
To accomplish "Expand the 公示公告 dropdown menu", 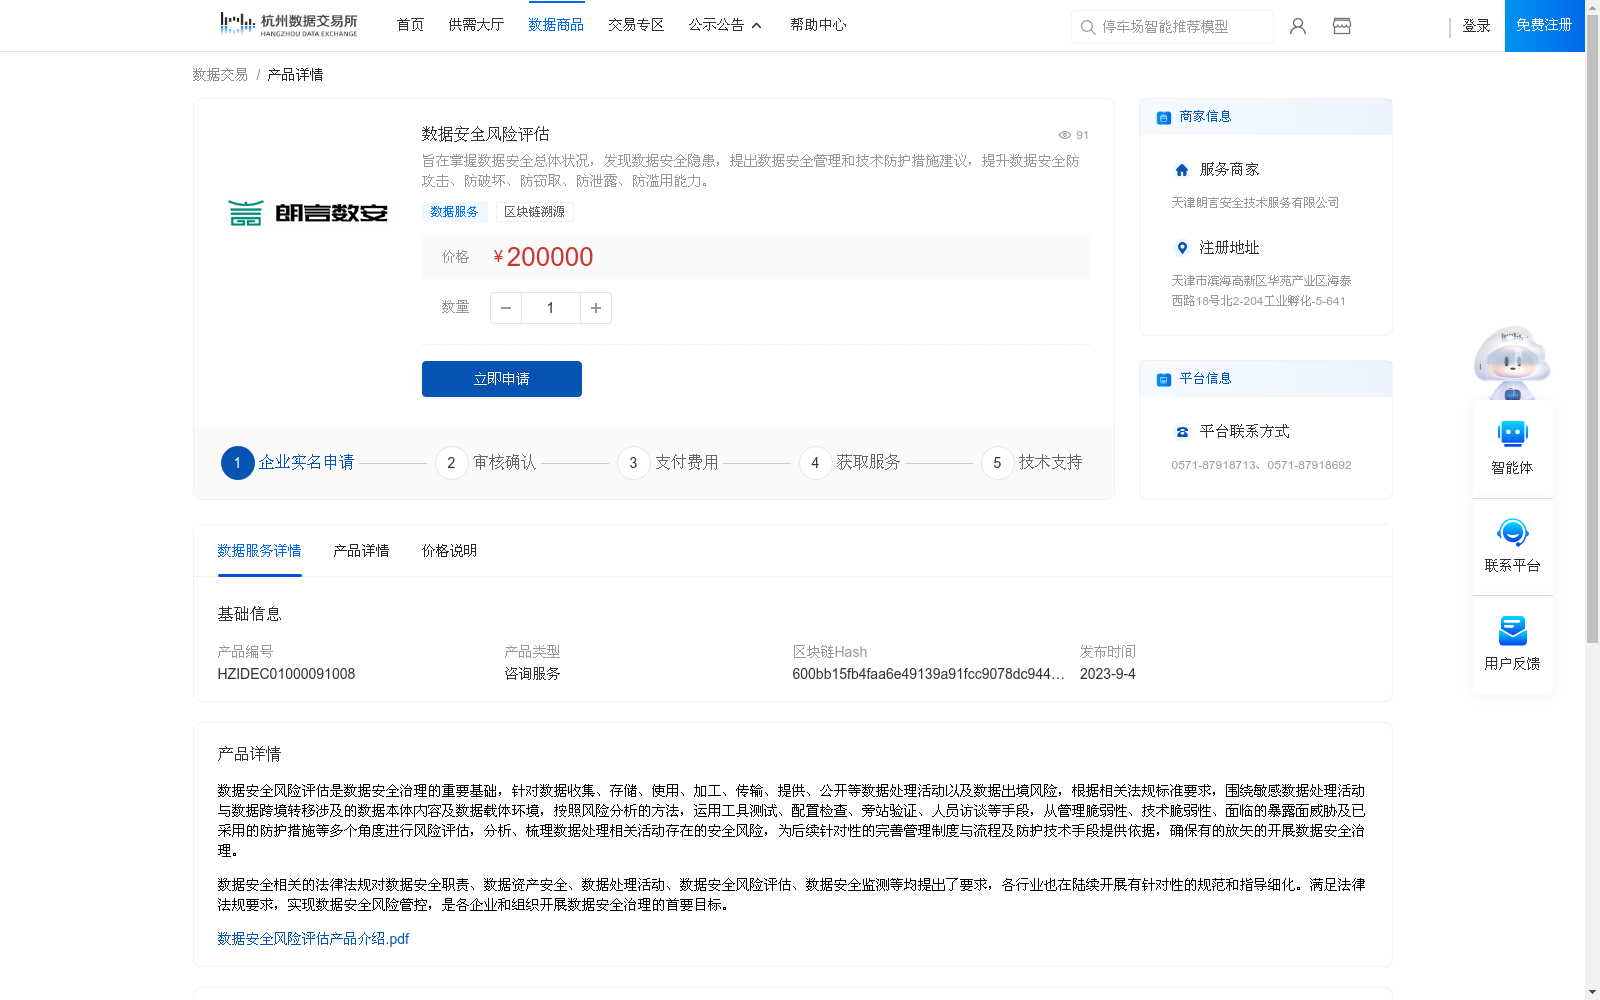I will pyautogui.click(x=725, y=25).
